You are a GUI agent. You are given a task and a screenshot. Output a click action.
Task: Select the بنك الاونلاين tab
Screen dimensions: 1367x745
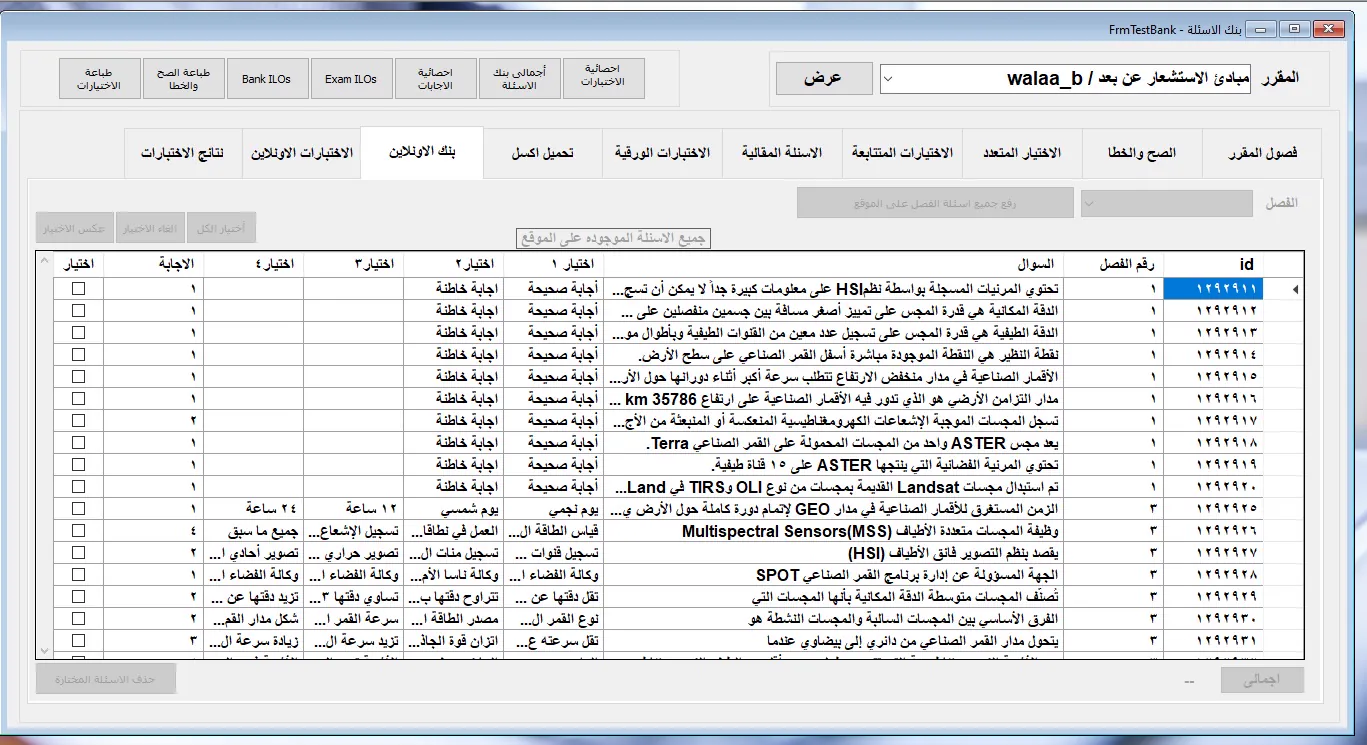[422, 152]
